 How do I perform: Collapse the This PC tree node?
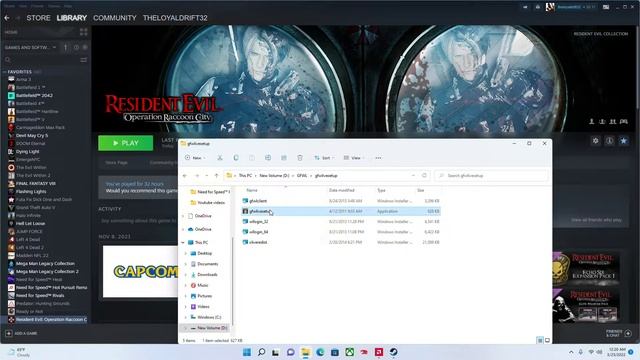tap(183, 242)
